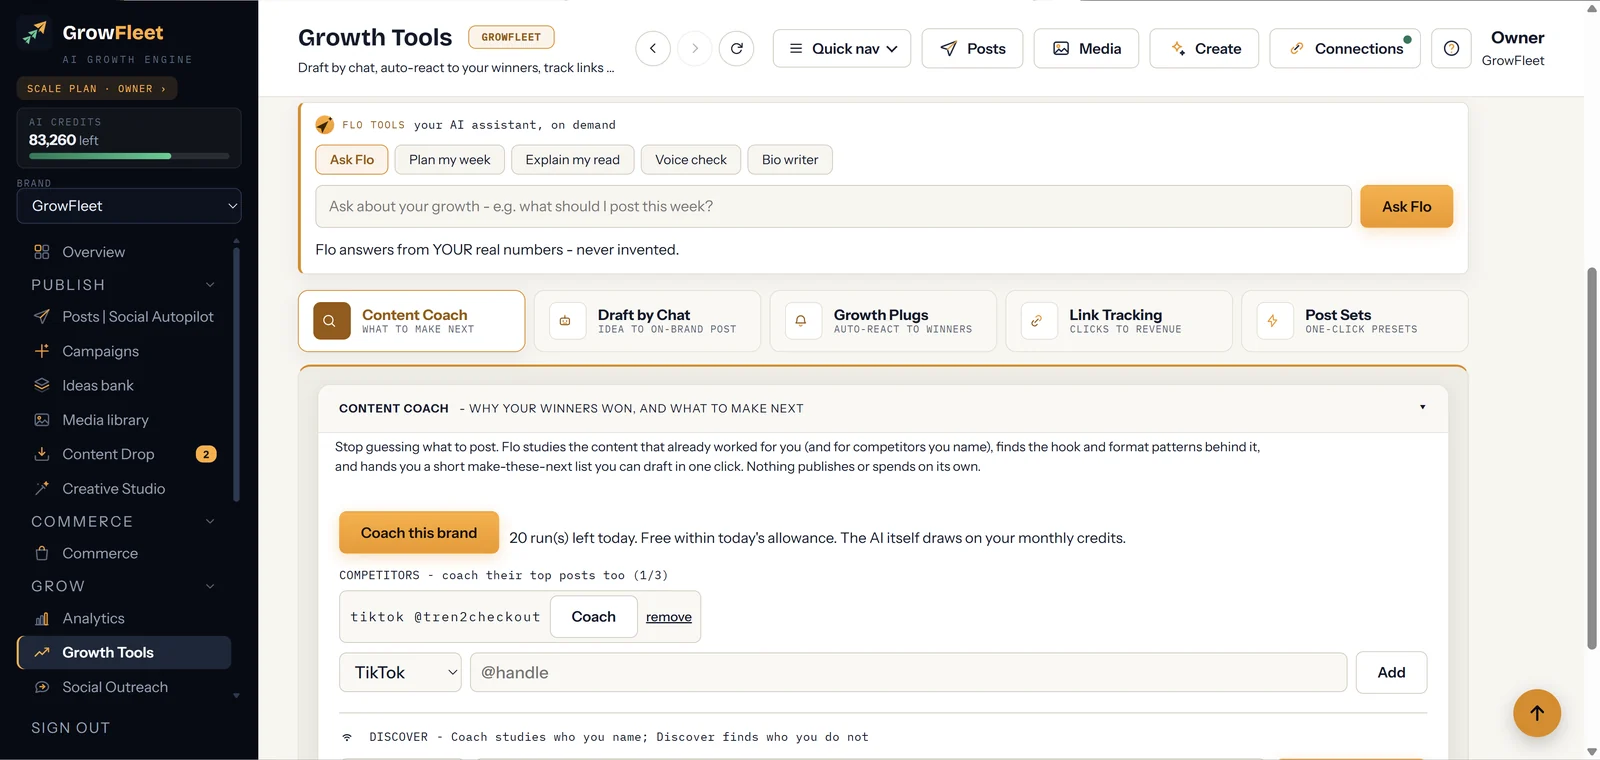Click the Ask about your growth input
The image size is (1600, 760).
(833, 206)
